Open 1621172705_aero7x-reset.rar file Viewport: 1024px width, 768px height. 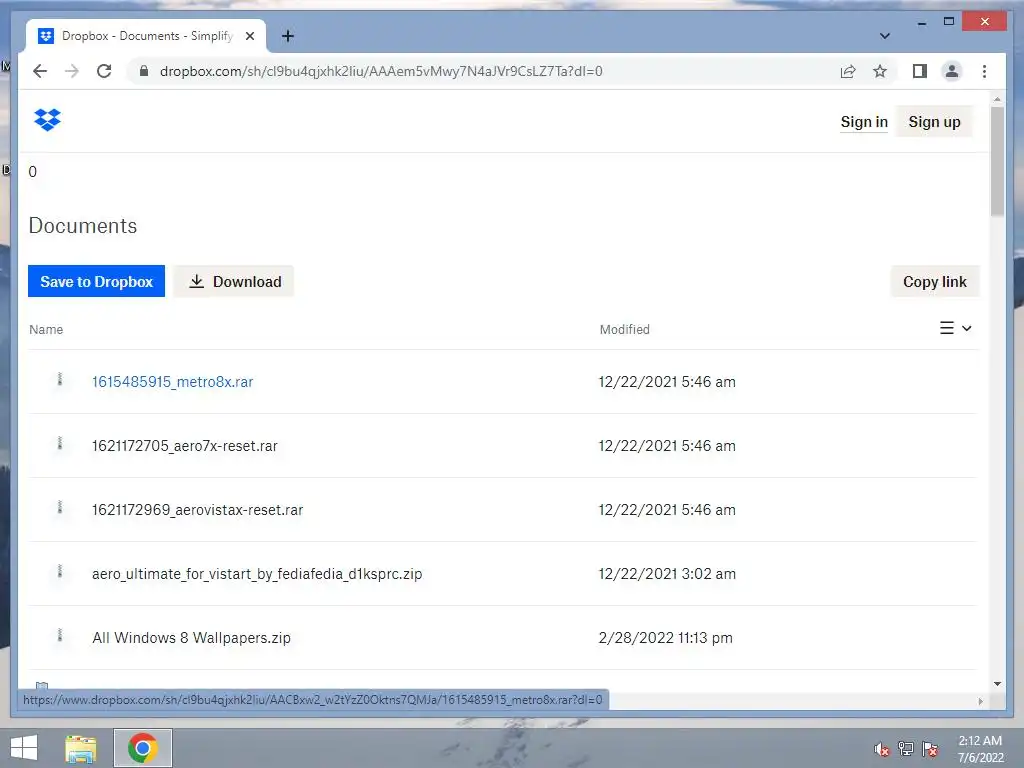tap(185, 446)
